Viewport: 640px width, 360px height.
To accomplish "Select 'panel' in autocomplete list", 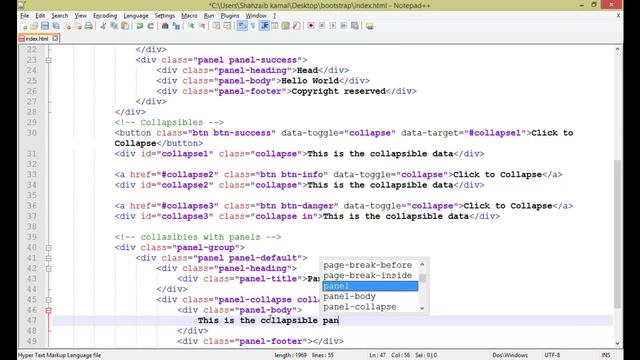I will click(370, 286).
